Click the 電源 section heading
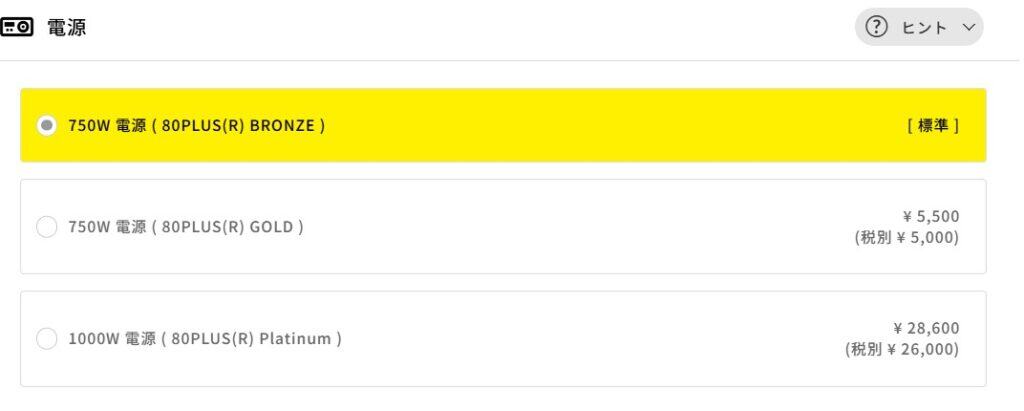 click(66, 28)
